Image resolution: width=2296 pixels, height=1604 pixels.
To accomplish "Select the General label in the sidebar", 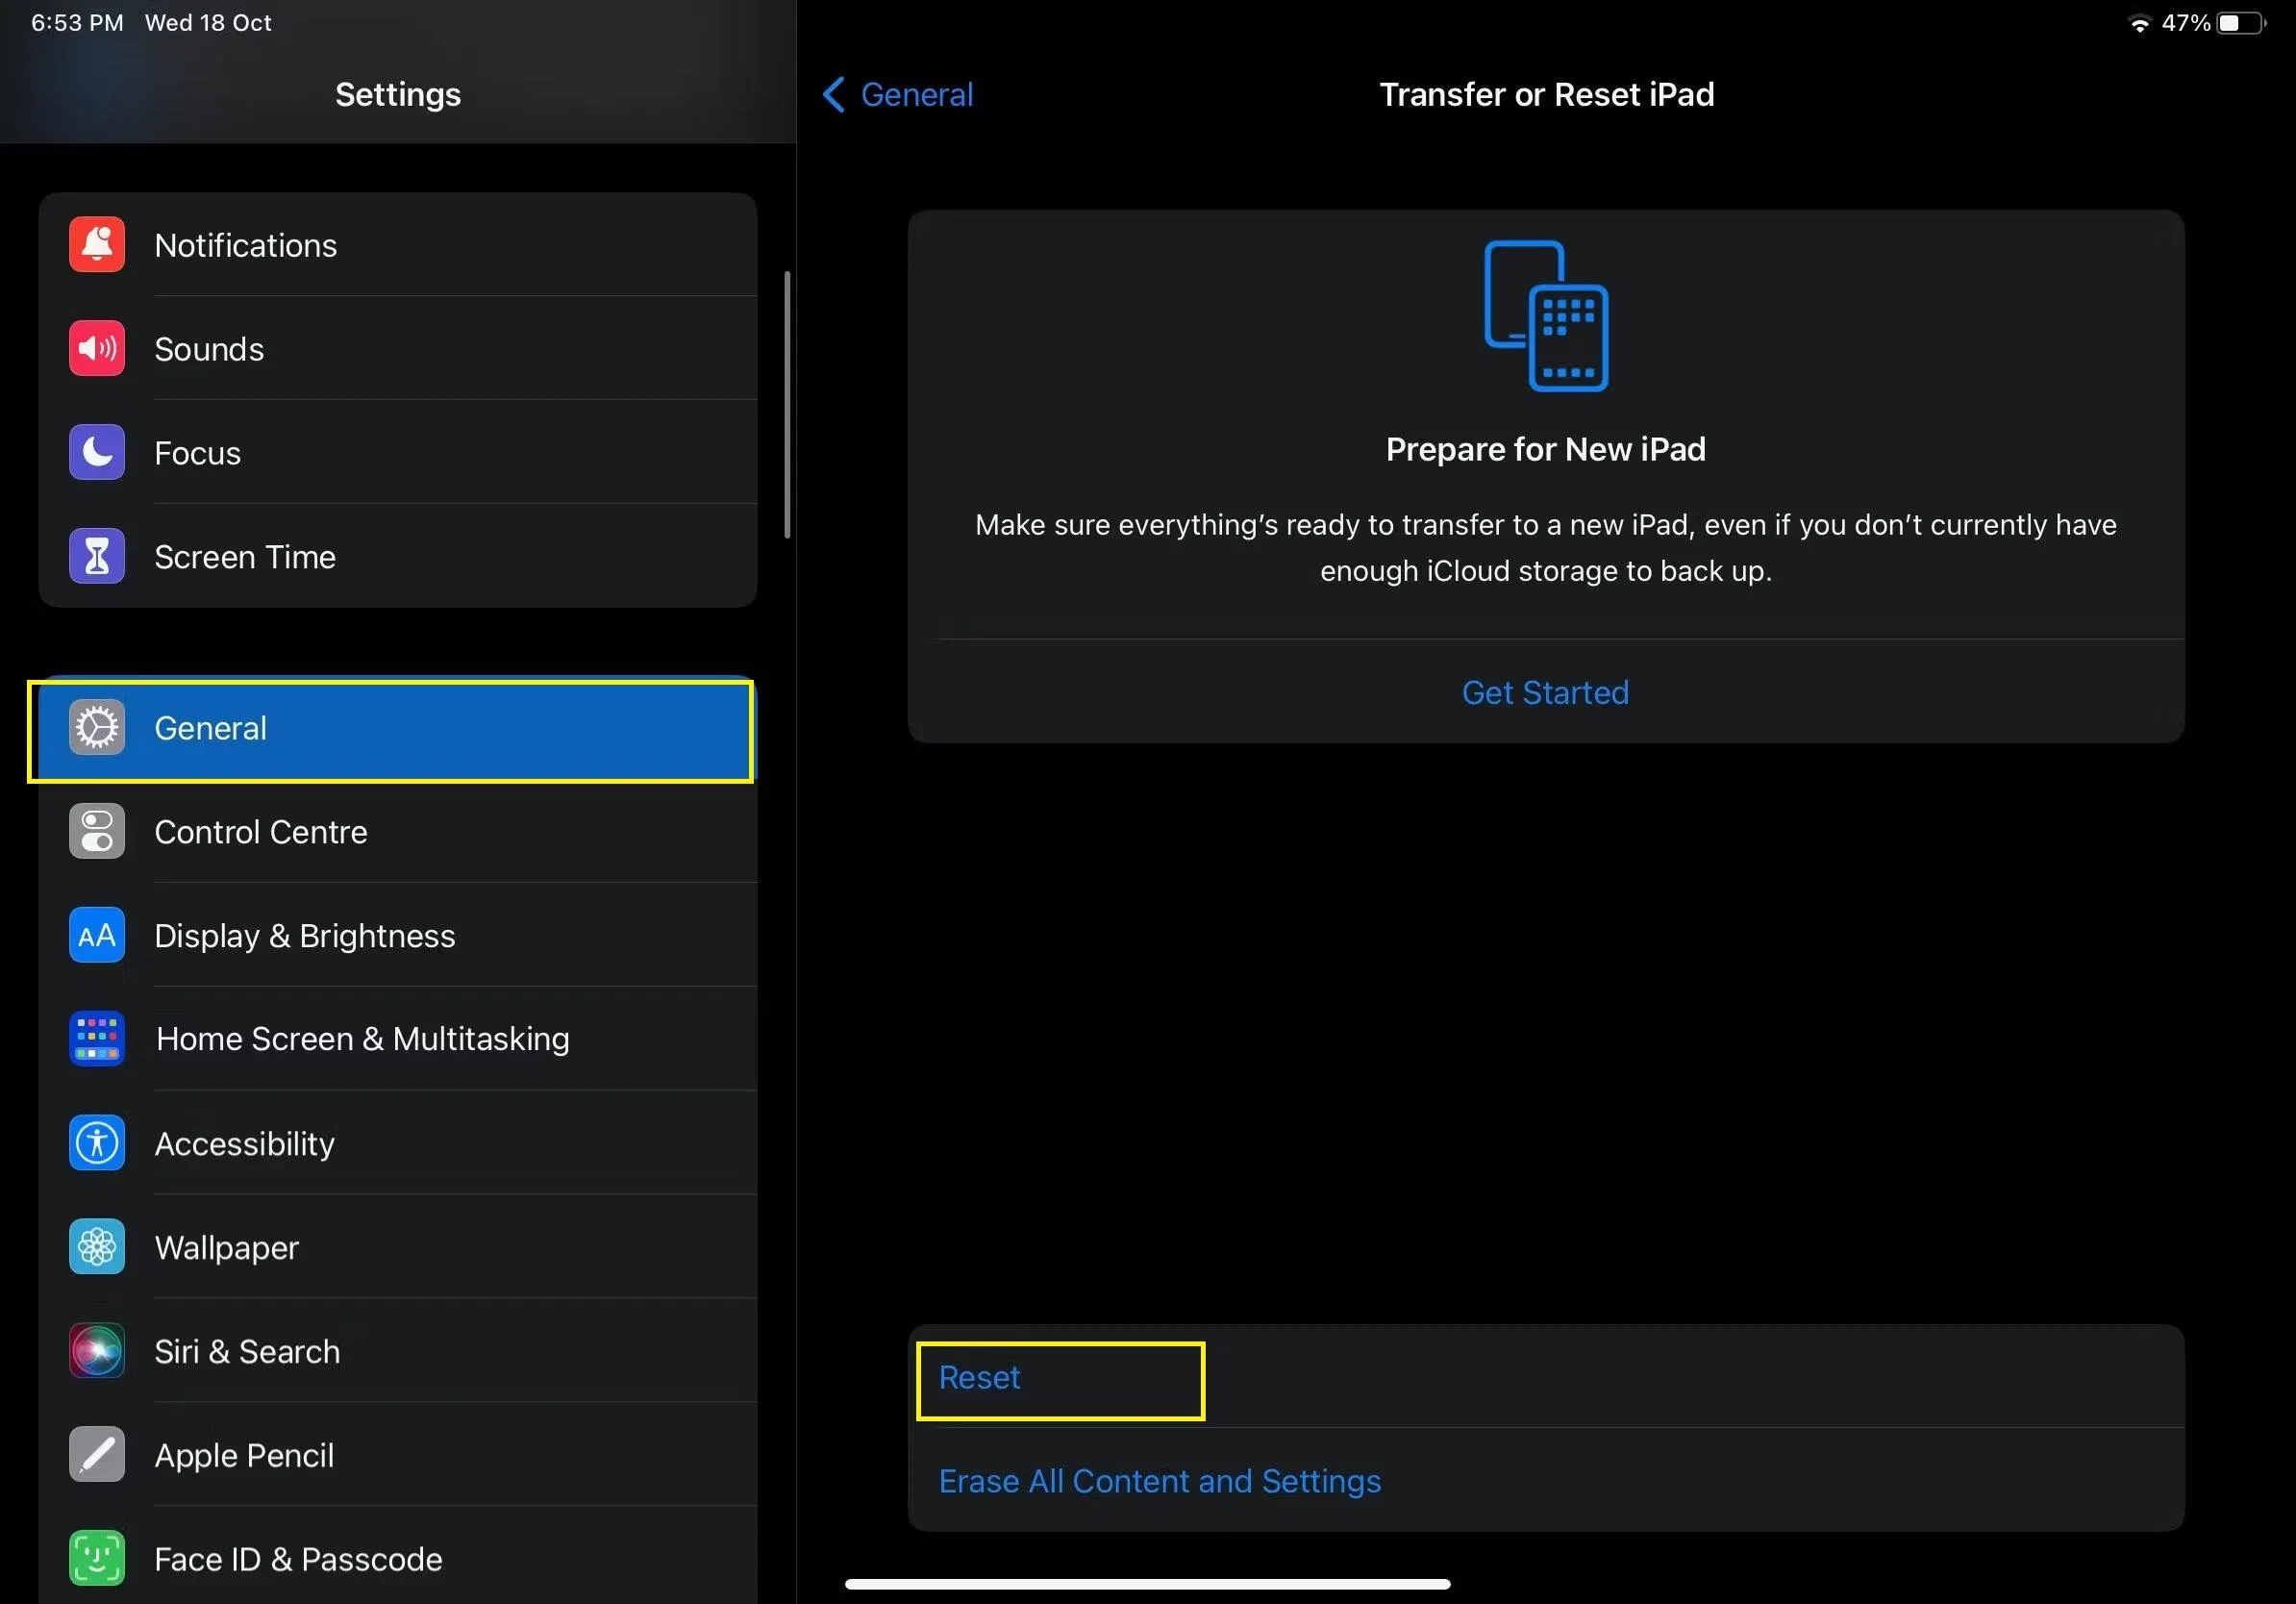I will (x=211, y=729).
